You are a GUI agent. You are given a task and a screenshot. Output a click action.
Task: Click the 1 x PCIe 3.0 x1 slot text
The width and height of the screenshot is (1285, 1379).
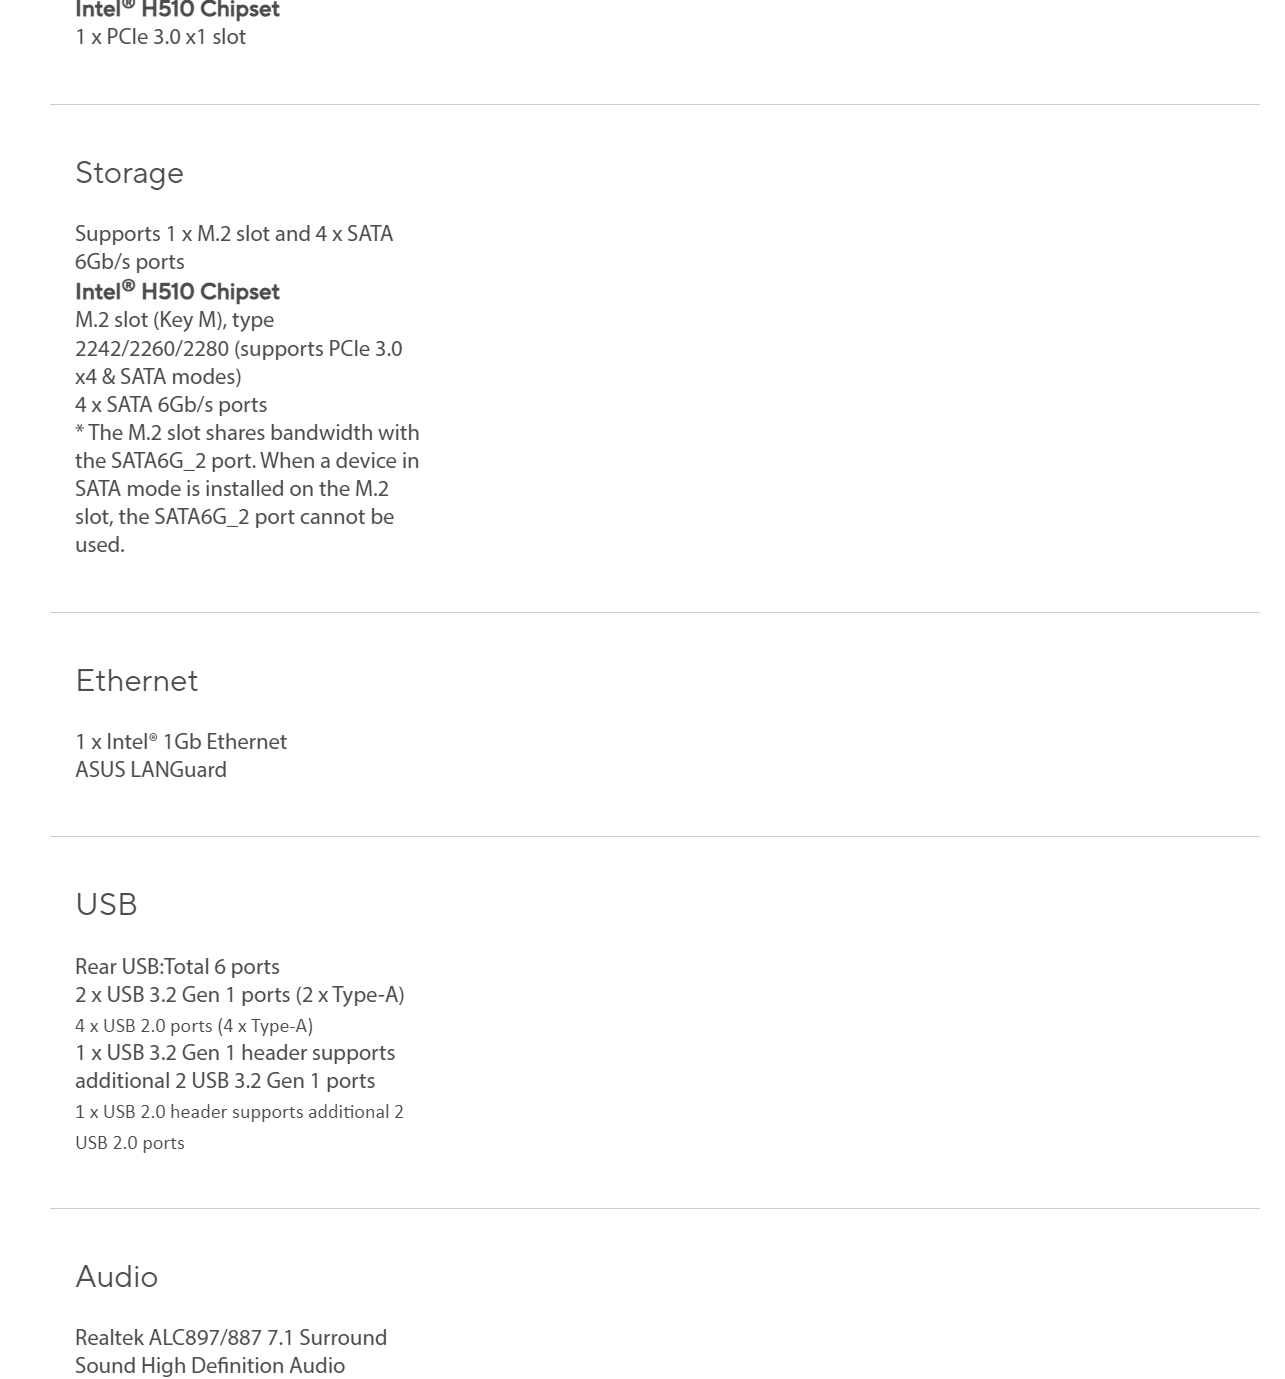160,36
